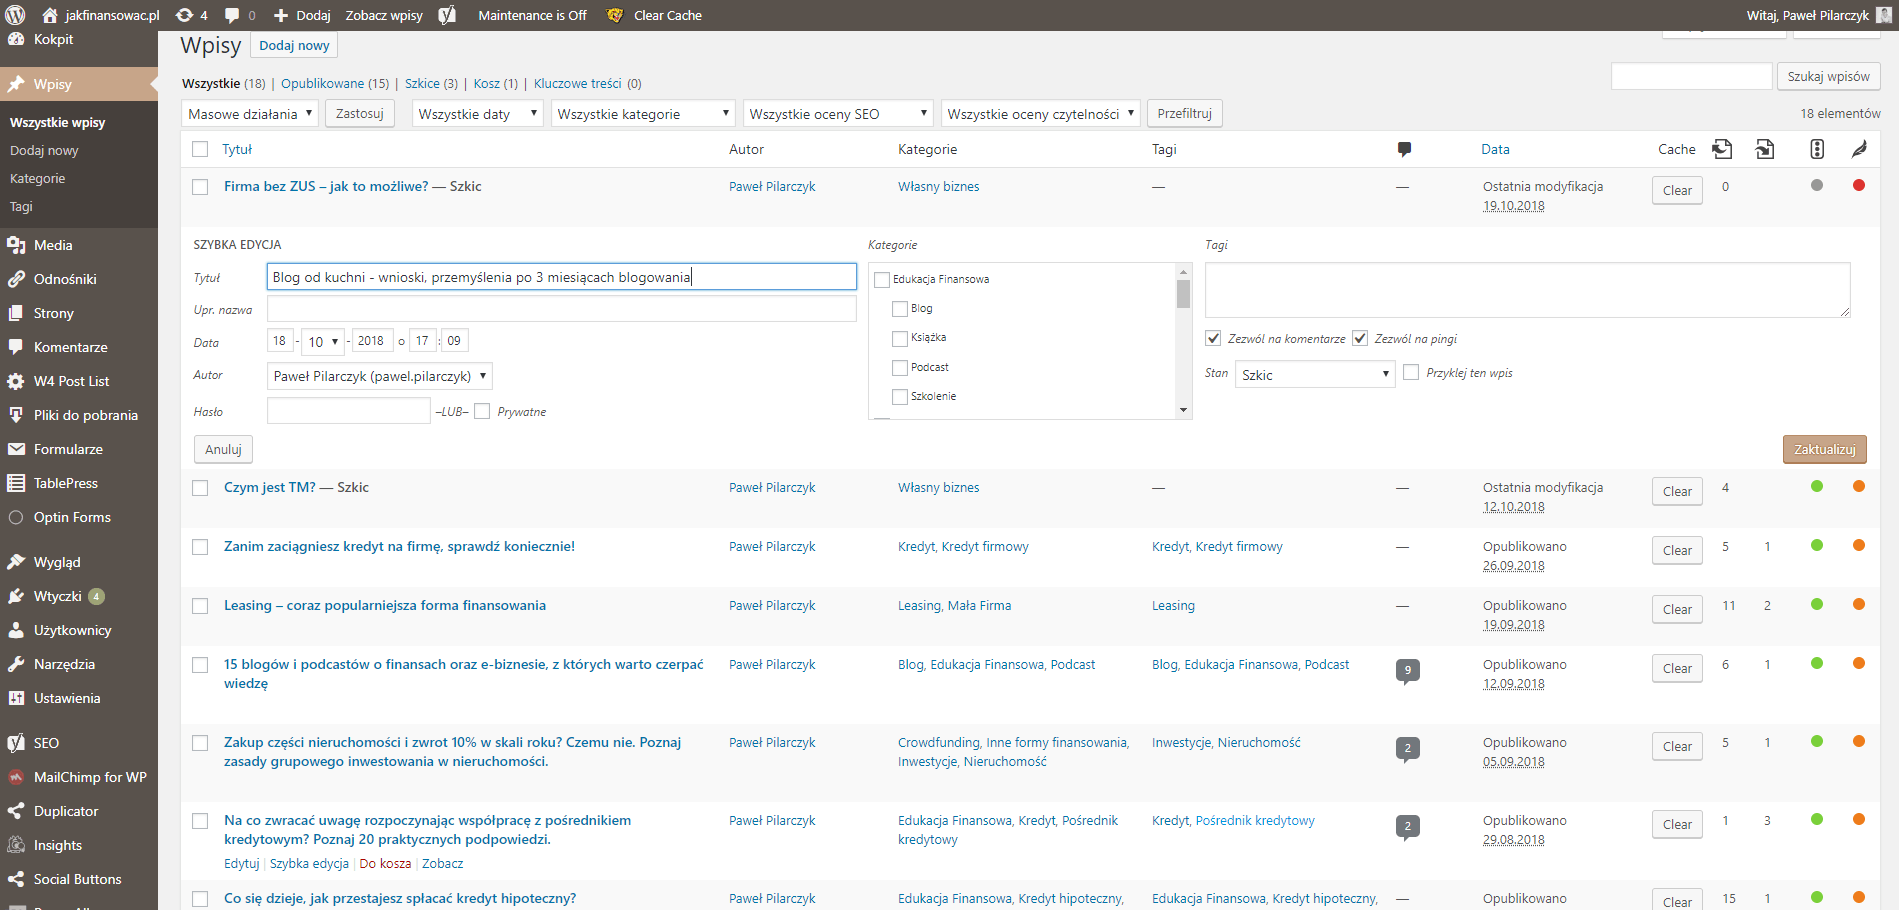This screenshot has height=910, width=1899.
Task: Click the post search input field
Action: (x=1691, y=76)
